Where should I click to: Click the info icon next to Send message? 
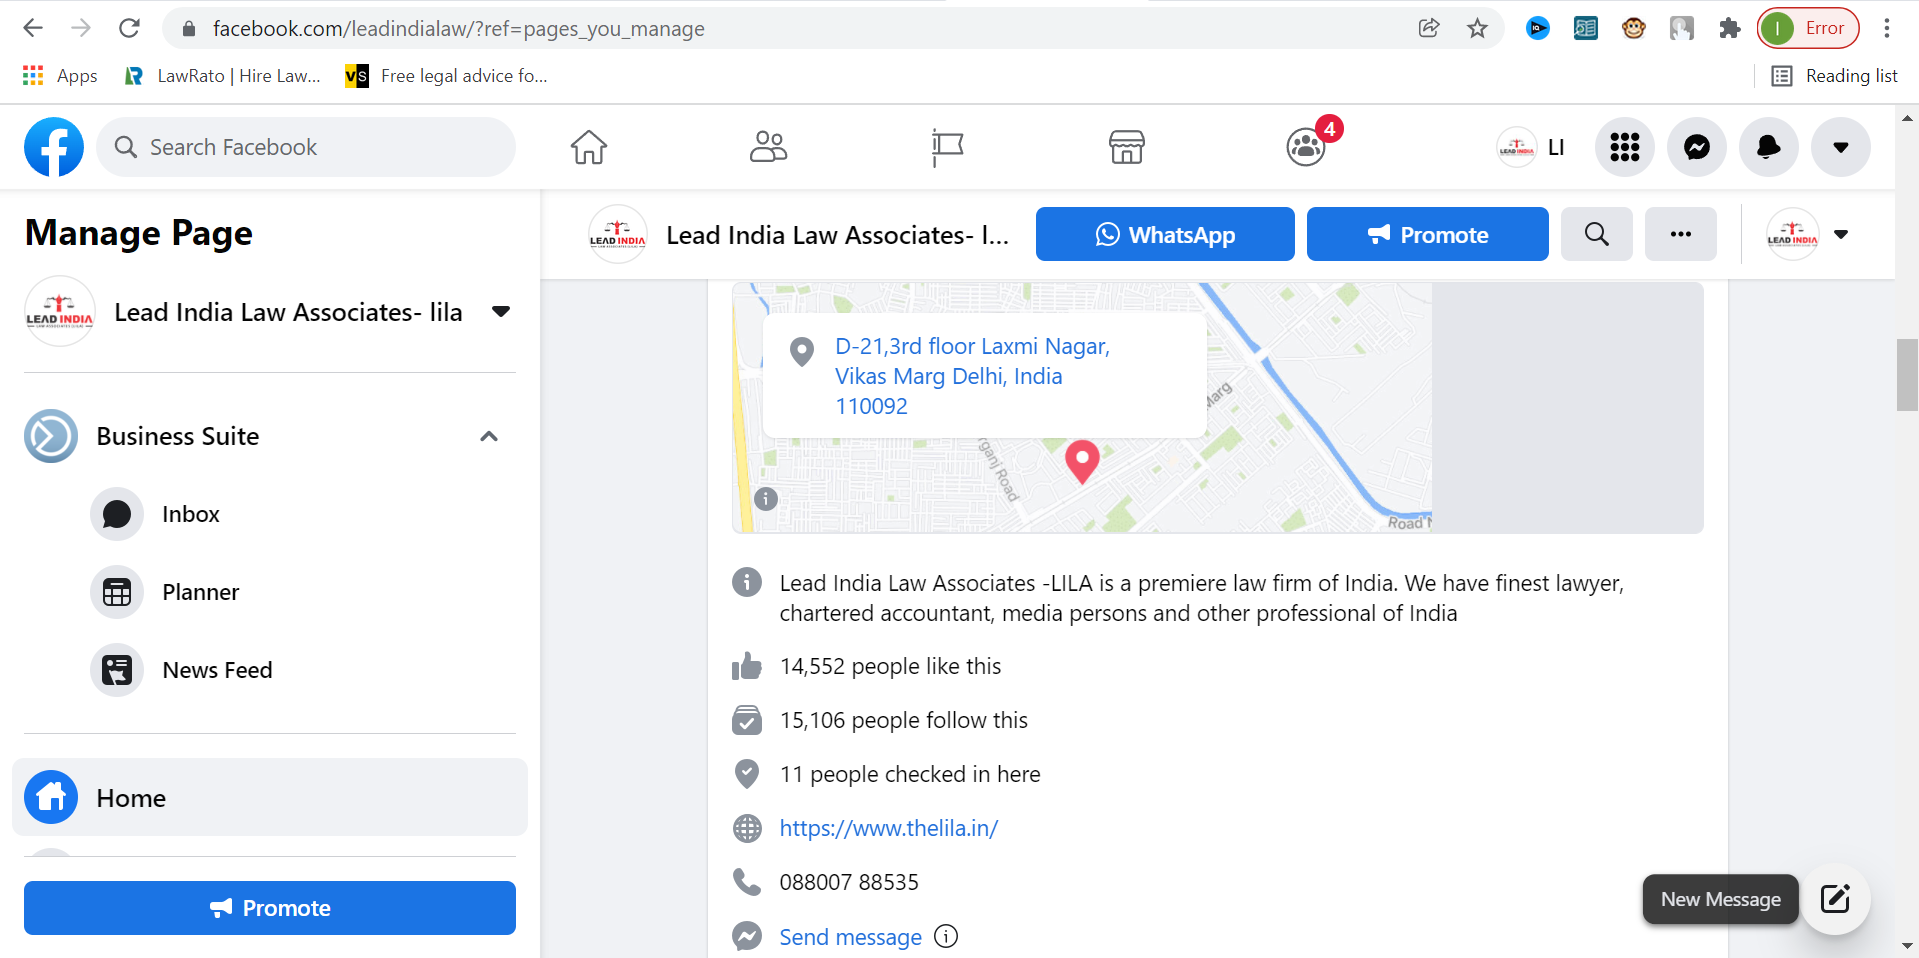coord(946,936)
